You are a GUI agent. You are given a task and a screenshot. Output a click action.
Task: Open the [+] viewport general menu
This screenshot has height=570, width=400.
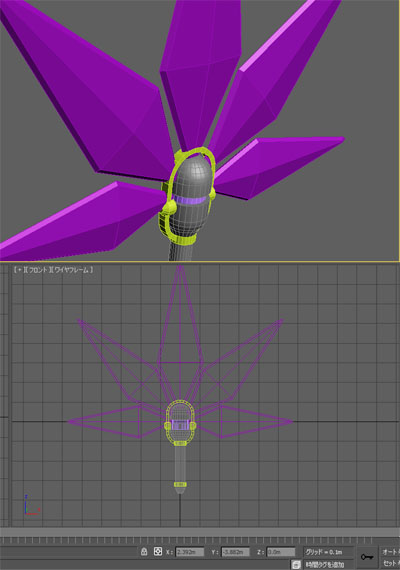19,270
